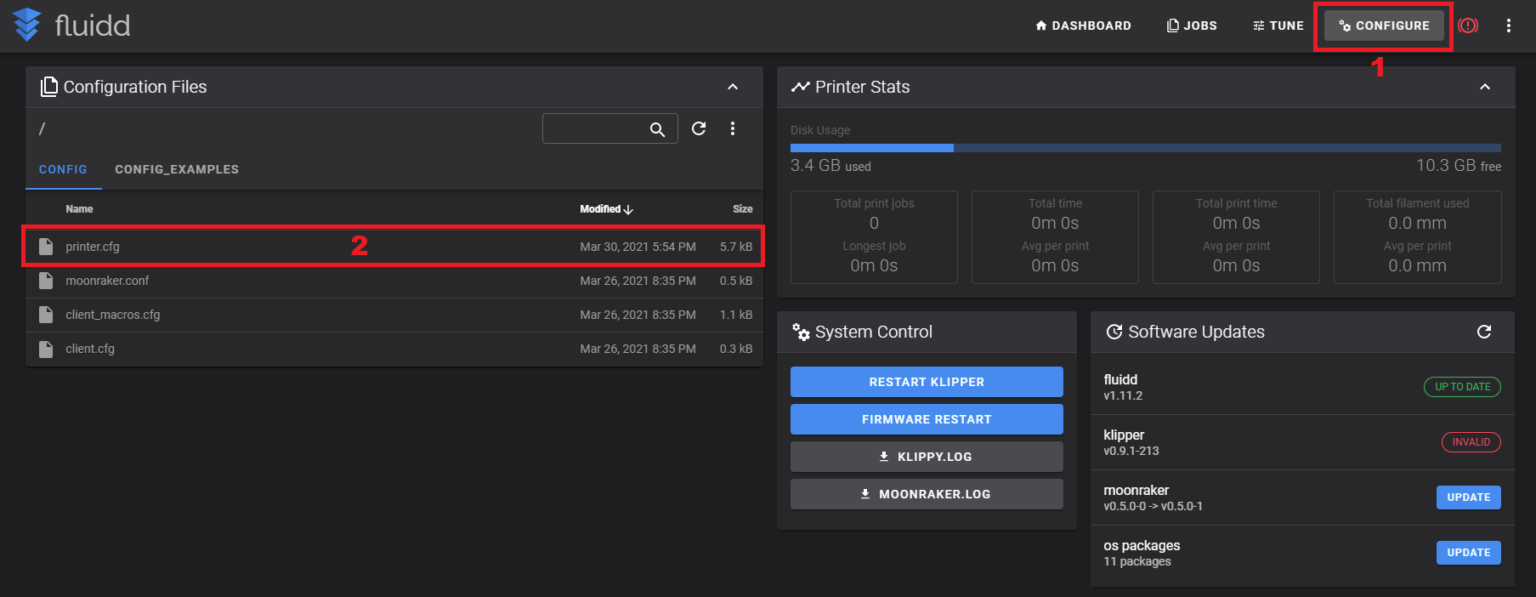Collapse the Configuration Files panel
The image size is (1536, 597).
tap(732, 87)
